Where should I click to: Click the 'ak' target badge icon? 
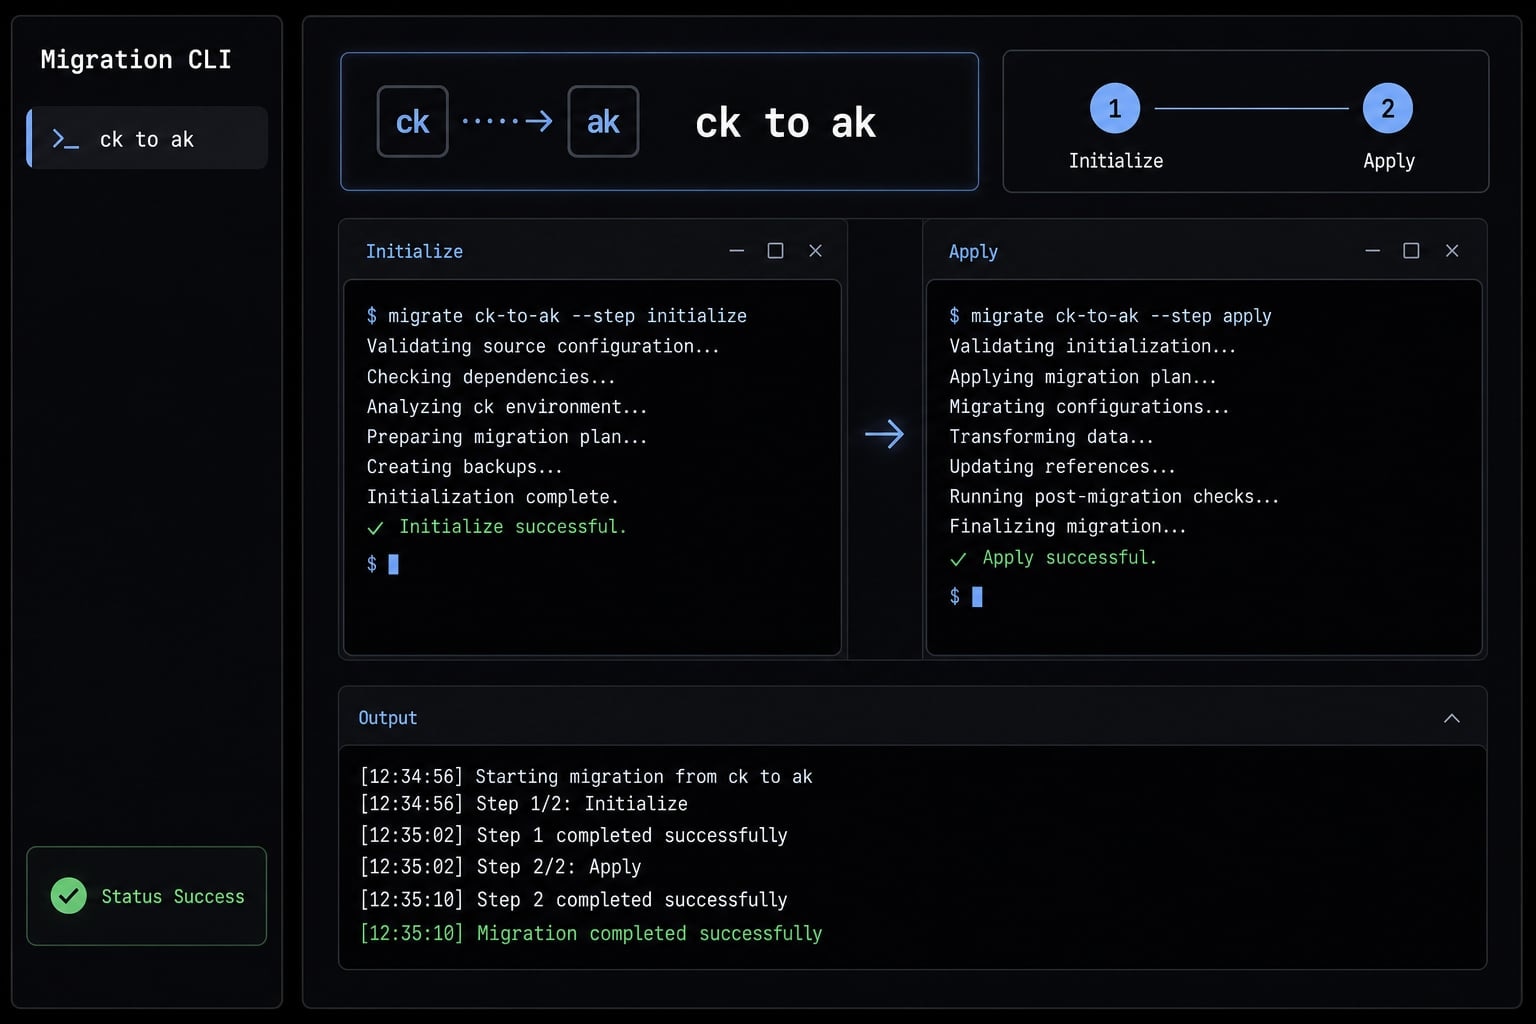pyautogui.click(x=603, y=122)
